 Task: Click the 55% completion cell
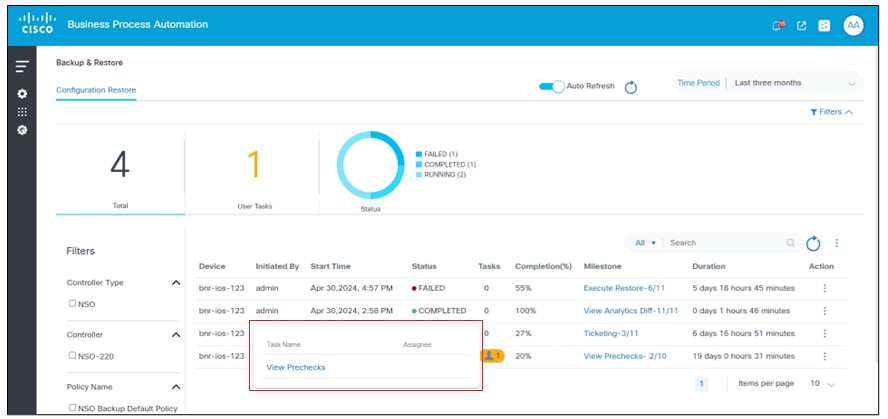523,288
